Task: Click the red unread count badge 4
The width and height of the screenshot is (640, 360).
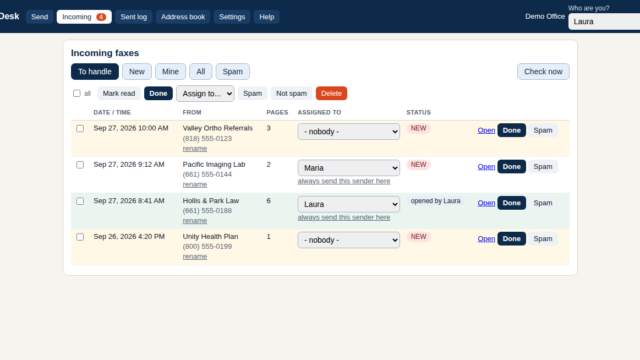Action: click(x=101, y=17)
